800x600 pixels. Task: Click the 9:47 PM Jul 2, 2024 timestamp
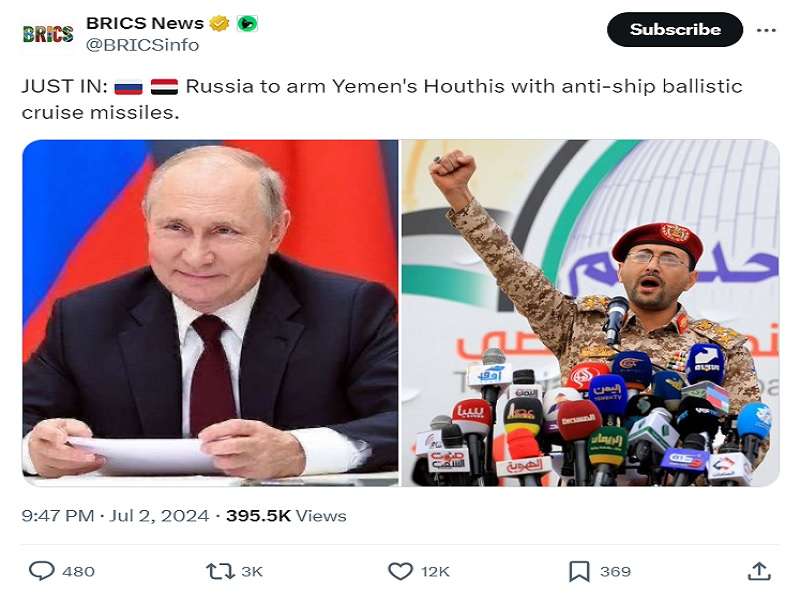[x=115, y=516]
